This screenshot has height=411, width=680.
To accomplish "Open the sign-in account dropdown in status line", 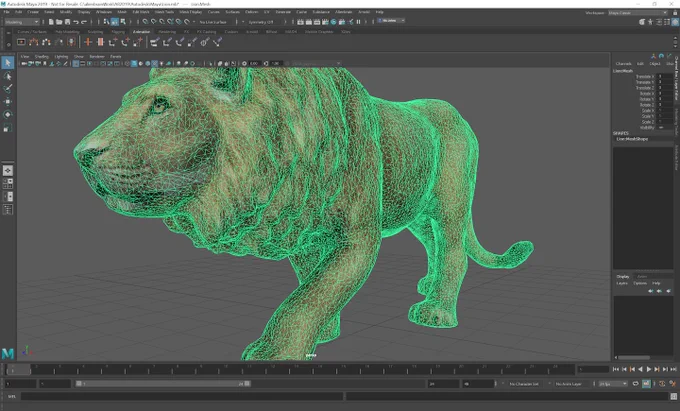I will [391, 21].
